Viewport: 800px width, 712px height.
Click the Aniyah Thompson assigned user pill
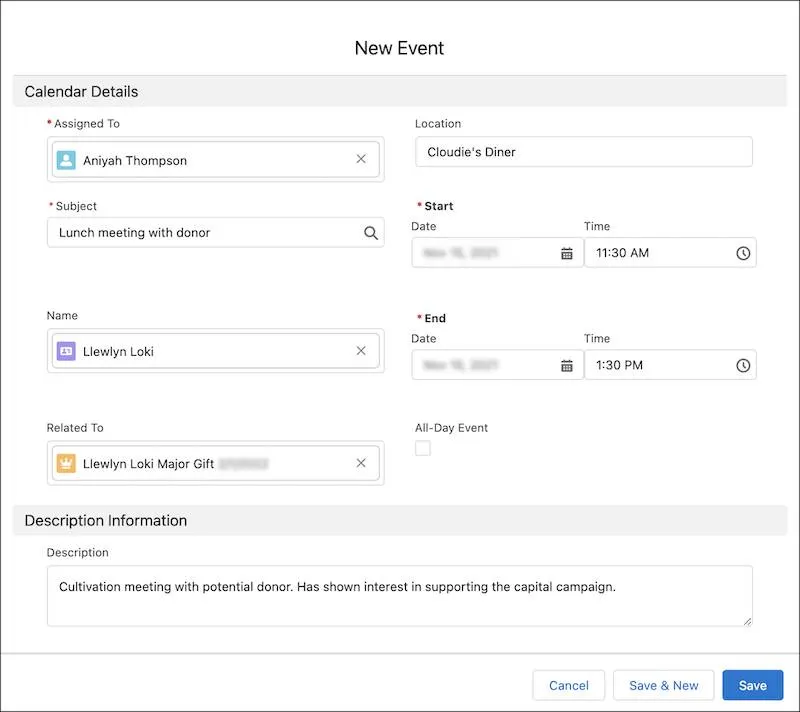pyautogui.click(x=215, y=160)
